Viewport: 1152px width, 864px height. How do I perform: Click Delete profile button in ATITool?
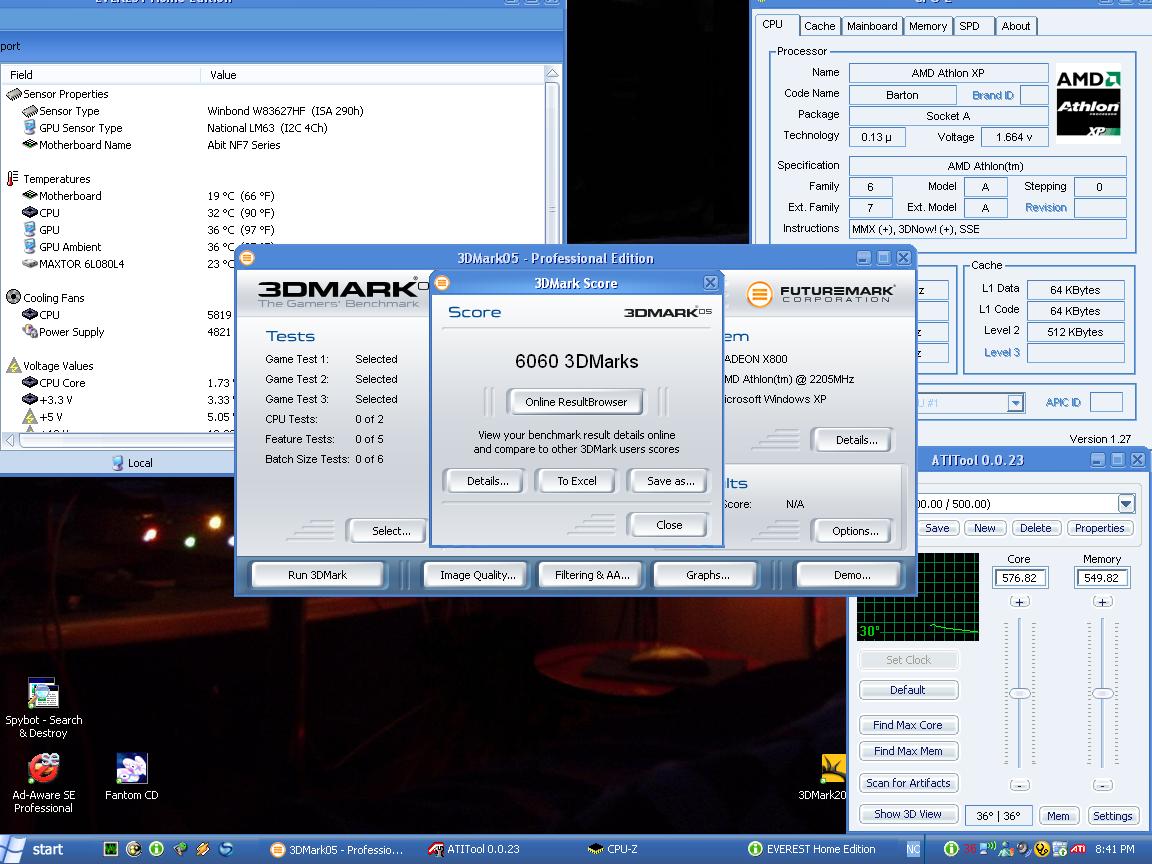(1035, 528)
